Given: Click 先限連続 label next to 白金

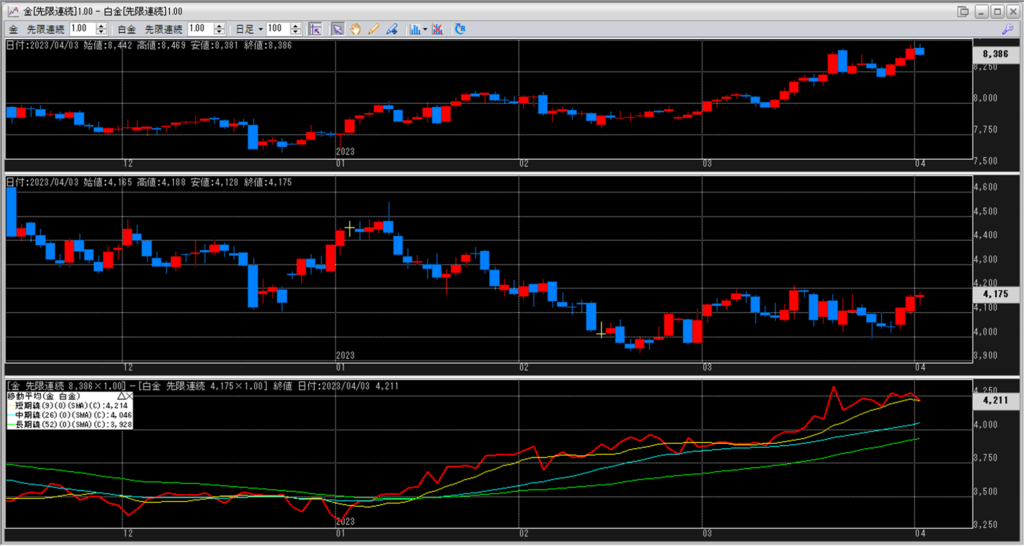Looking at the screenshot, I should click(163, 29).
